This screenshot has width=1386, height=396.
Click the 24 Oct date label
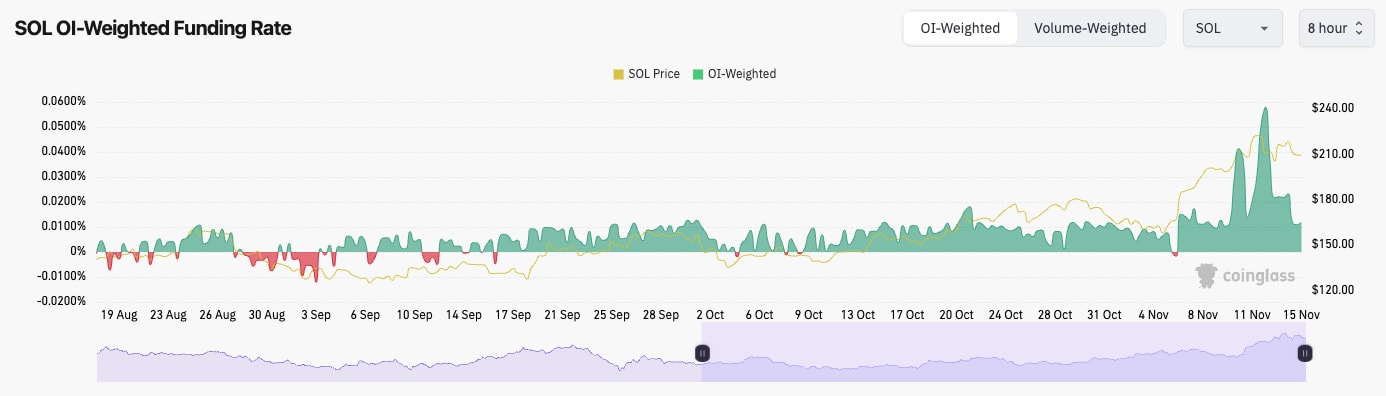pyautogui.click(x=1005, y=315)
